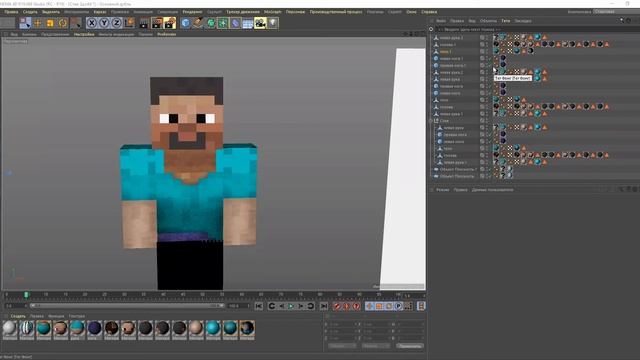Add a light object
Viewport: 640px width, 360px height.
pos(273,23)
